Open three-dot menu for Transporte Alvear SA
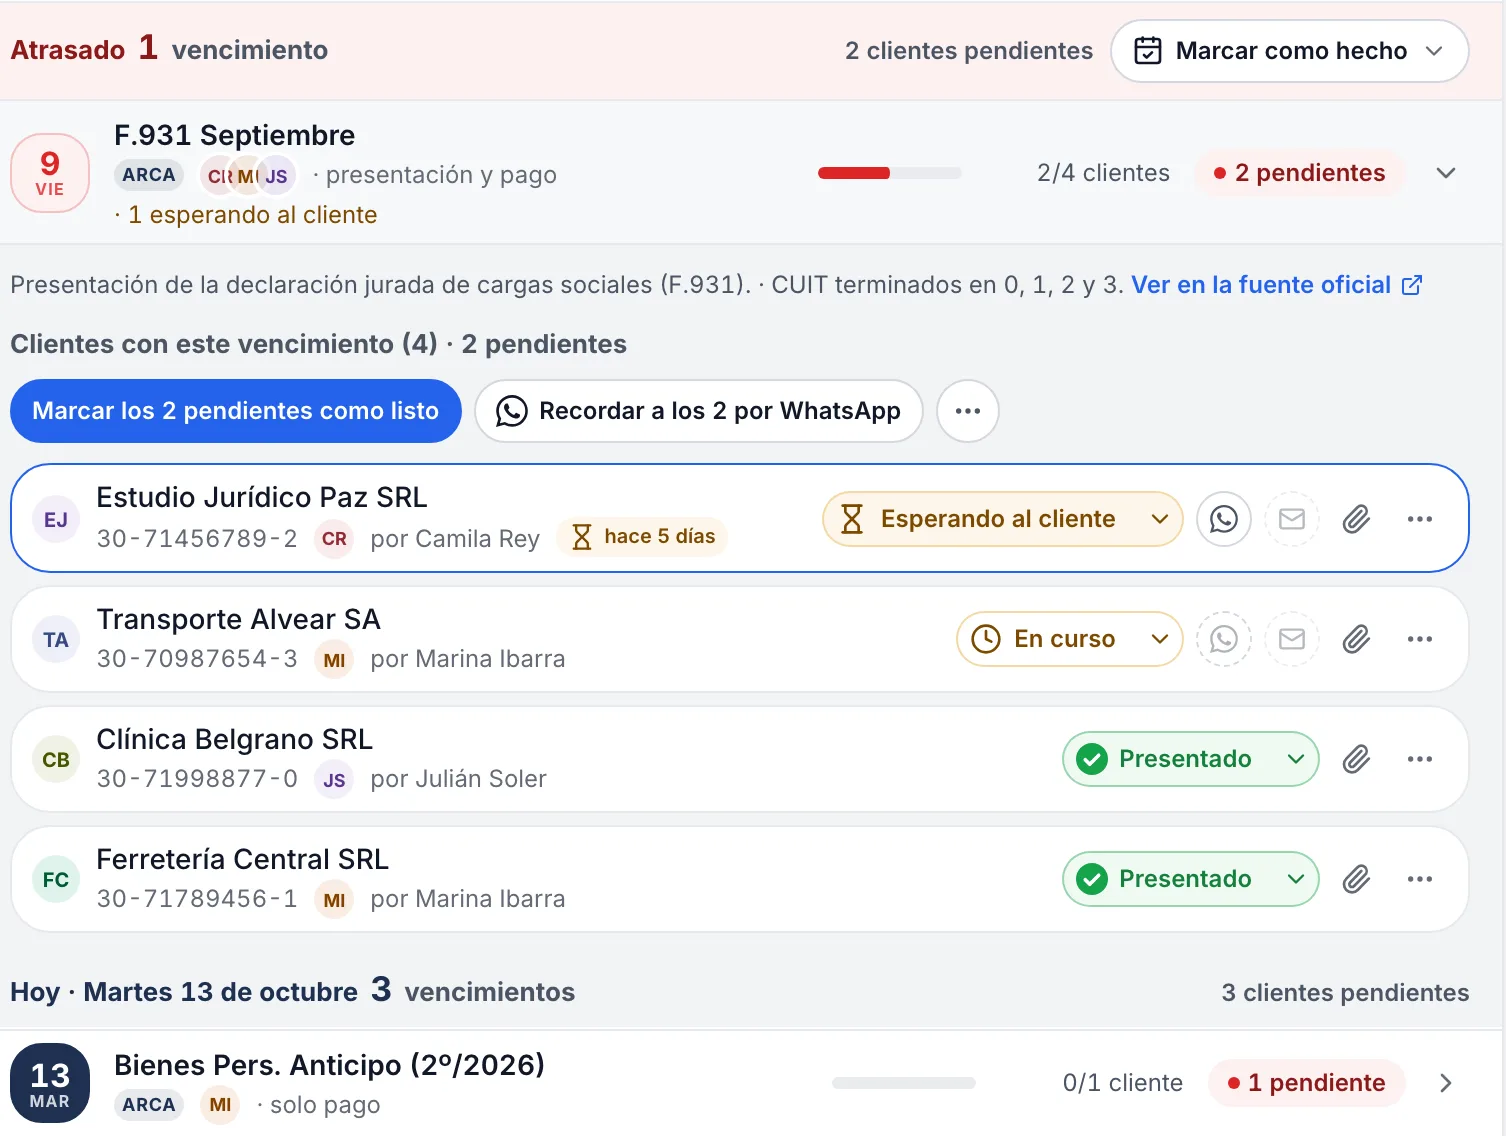The width and height of the screenshot is (1506, 1136). 1420,639
